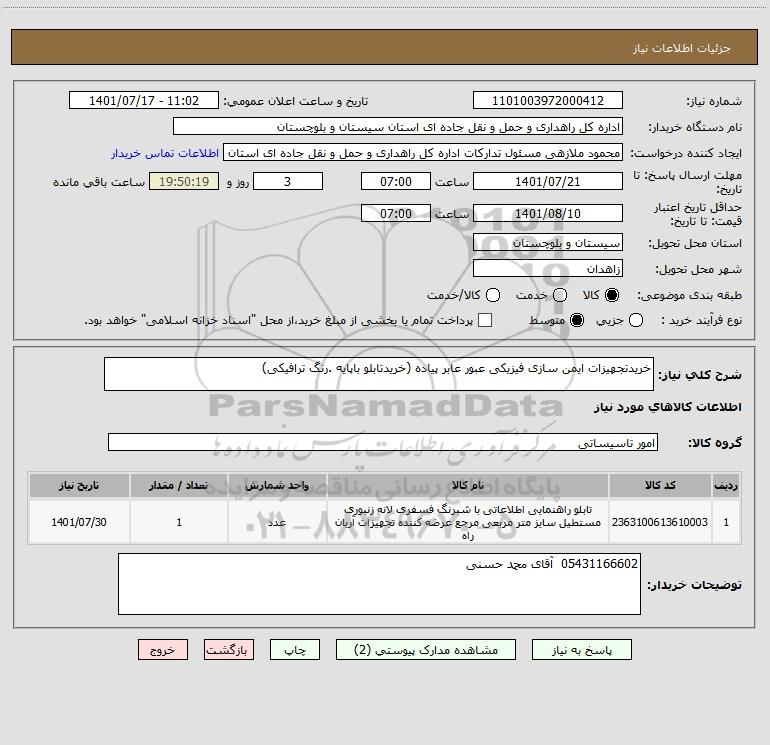Select the کالا/خدمت radio button
This screenshot has height=745, width=770.
click(493, 295)
